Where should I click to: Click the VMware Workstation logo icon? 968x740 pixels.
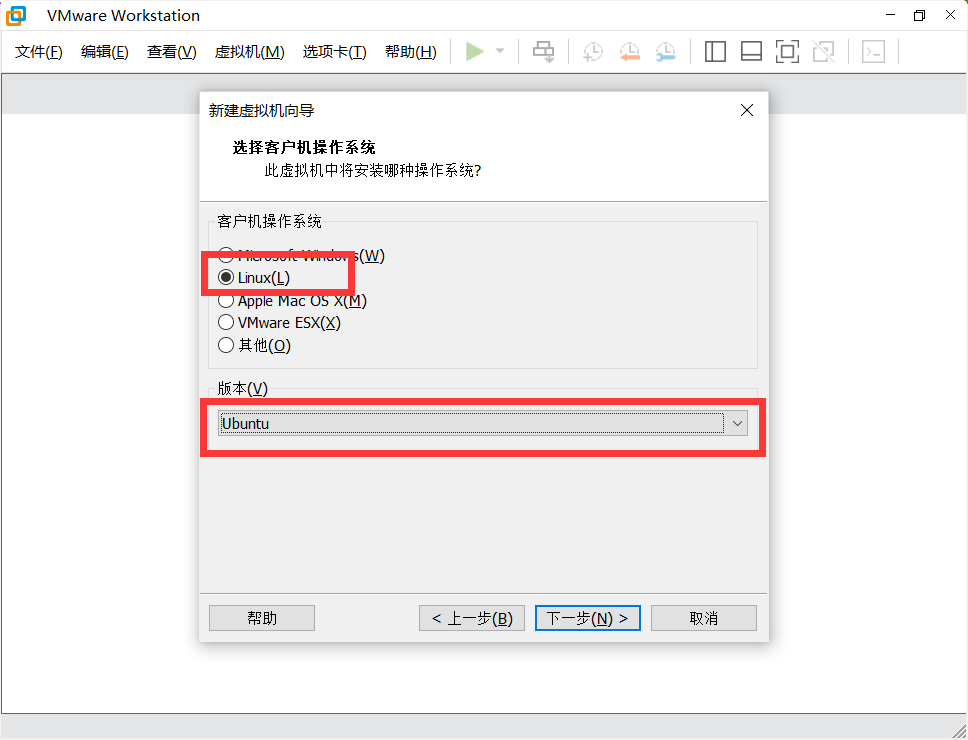16,16
